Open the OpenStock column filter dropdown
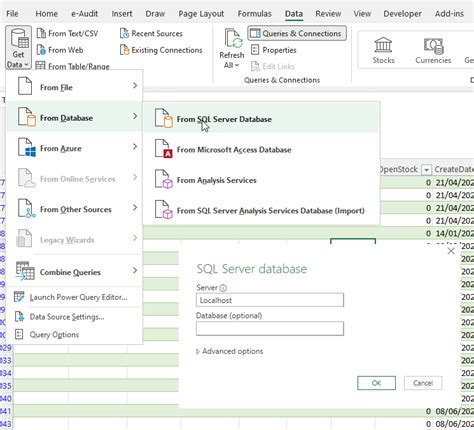Image resolution: width=474 pixels, height=430 pixels. (x=426, y=170)
